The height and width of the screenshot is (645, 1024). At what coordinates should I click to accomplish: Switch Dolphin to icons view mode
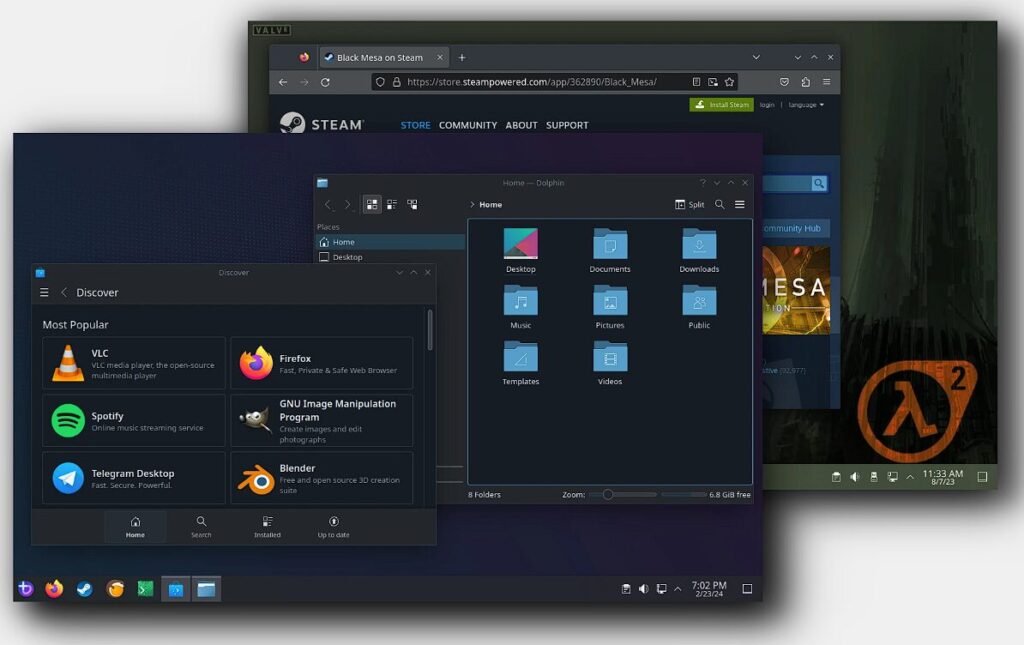tap(372, 204)
